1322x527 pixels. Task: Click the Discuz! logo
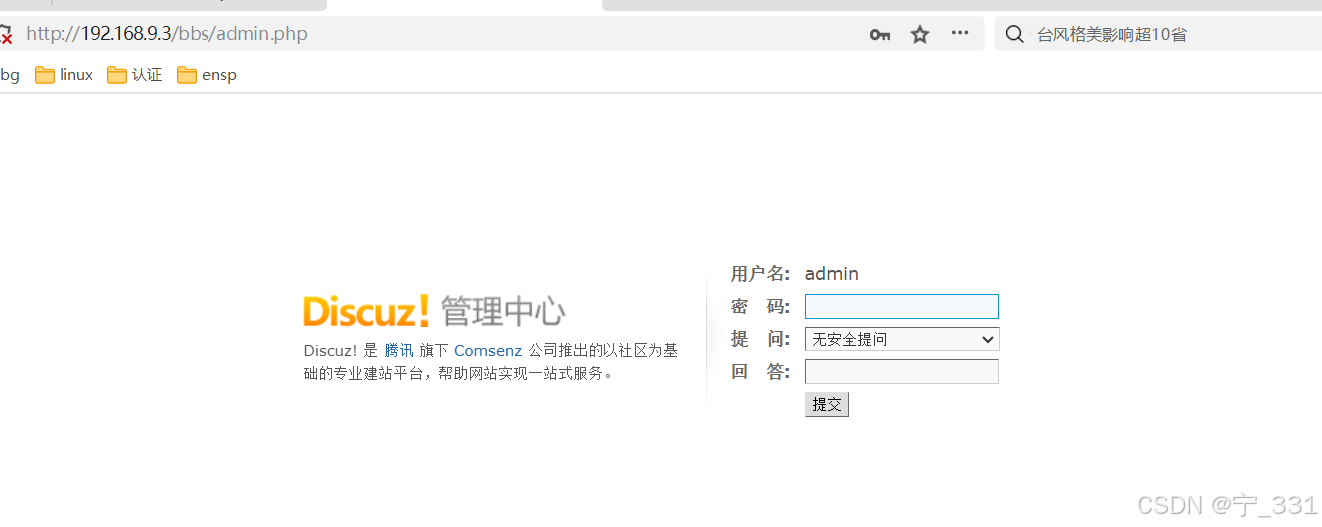point(366,311)
